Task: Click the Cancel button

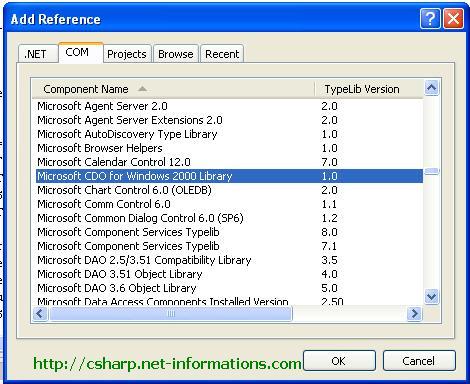Action: pos(419,361)
